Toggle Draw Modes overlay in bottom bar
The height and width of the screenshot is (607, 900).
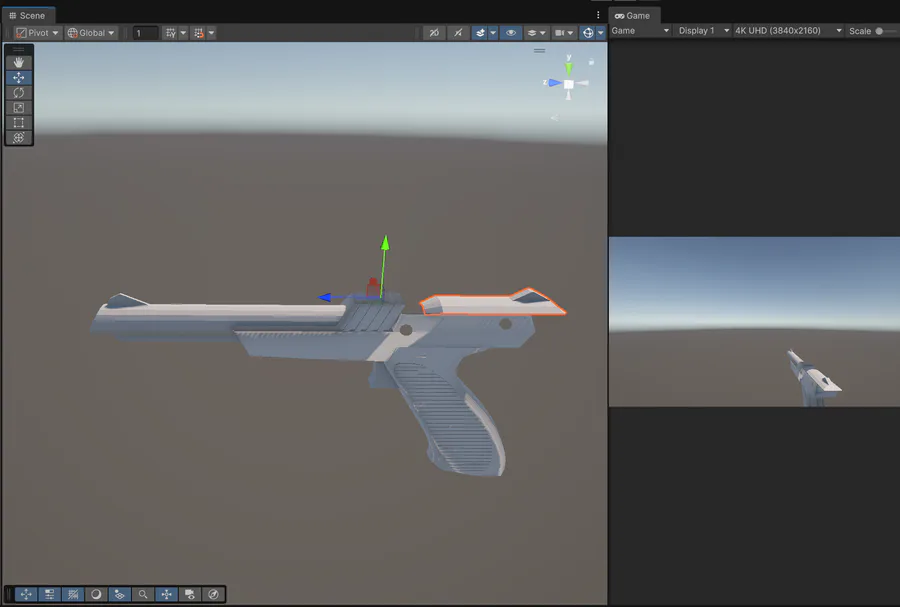coord(96,594)
